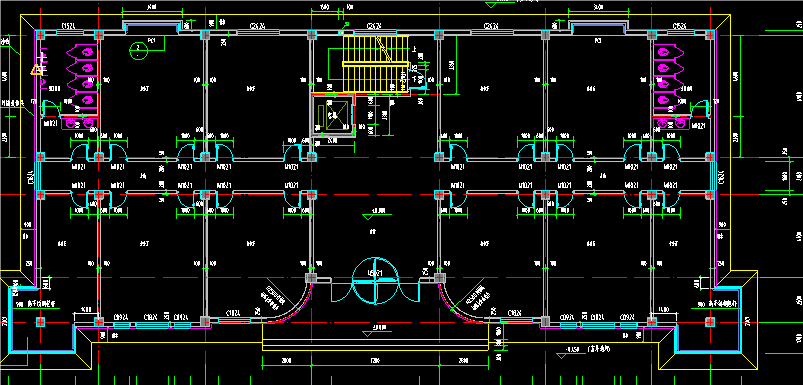Select the window at left end of corridor
The width and height of the screenshot is (803, 385).
(37, 176)
